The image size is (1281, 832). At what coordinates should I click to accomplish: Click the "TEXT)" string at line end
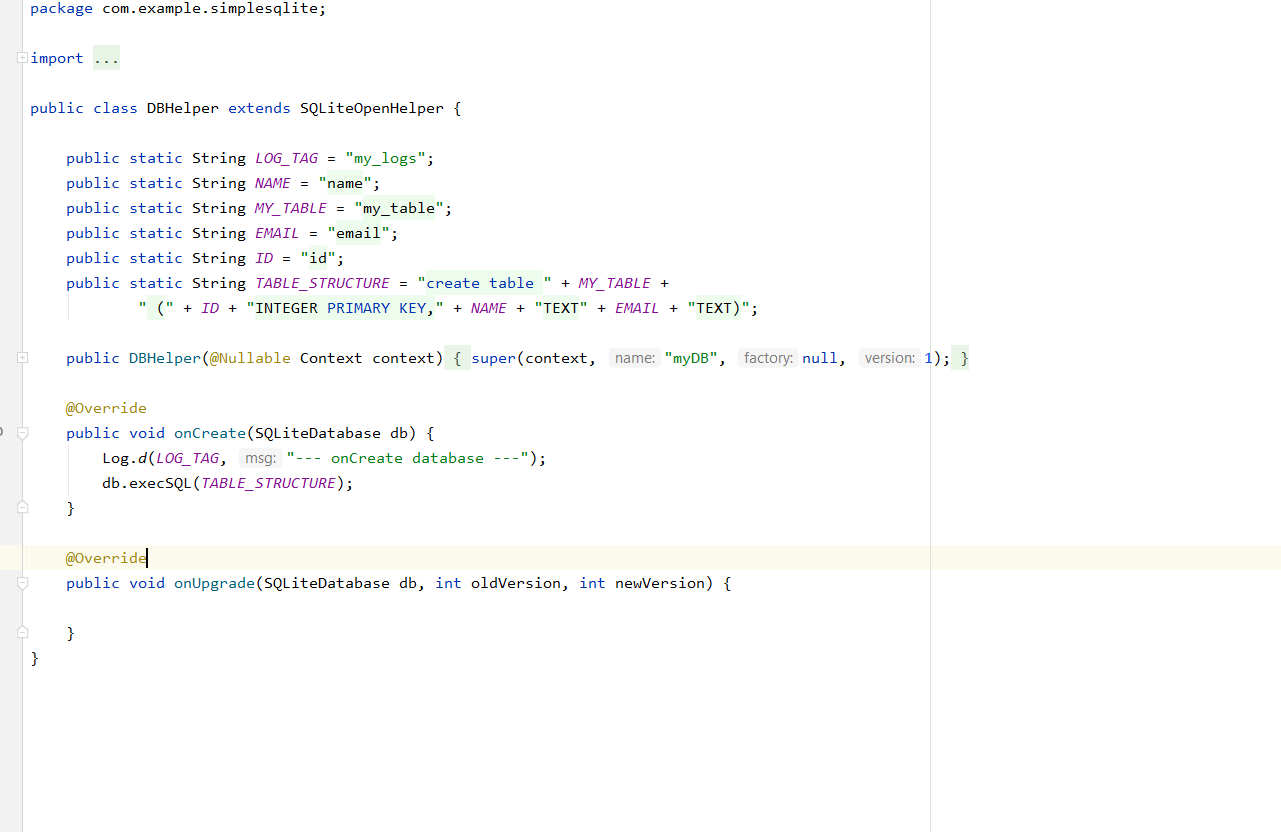tap(718, 308)
